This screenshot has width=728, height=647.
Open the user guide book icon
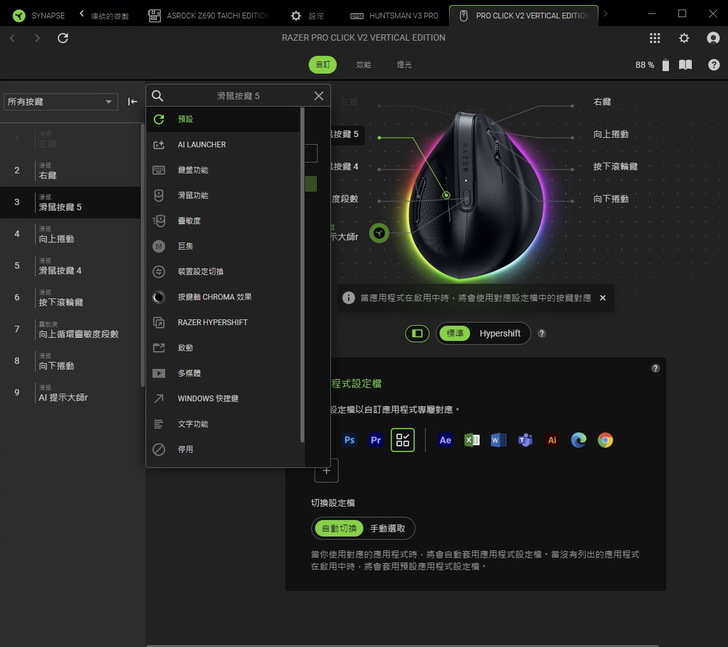click(685, 65)
